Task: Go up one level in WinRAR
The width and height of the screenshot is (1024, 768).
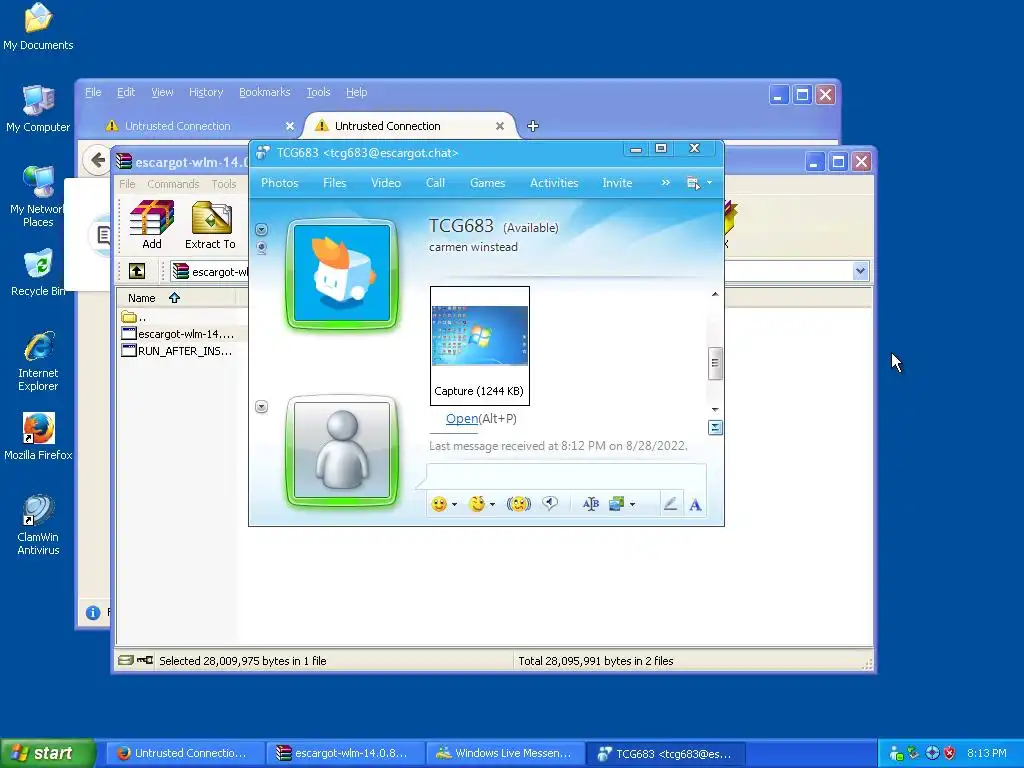Action: coord(136,271)
